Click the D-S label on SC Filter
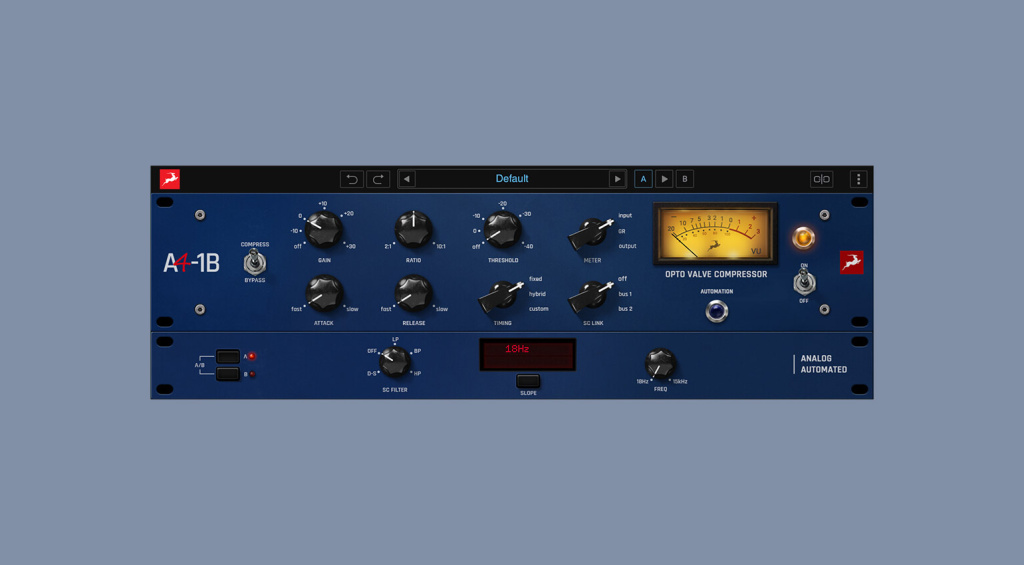The image size is (1024, 565). tap(372, 374)
